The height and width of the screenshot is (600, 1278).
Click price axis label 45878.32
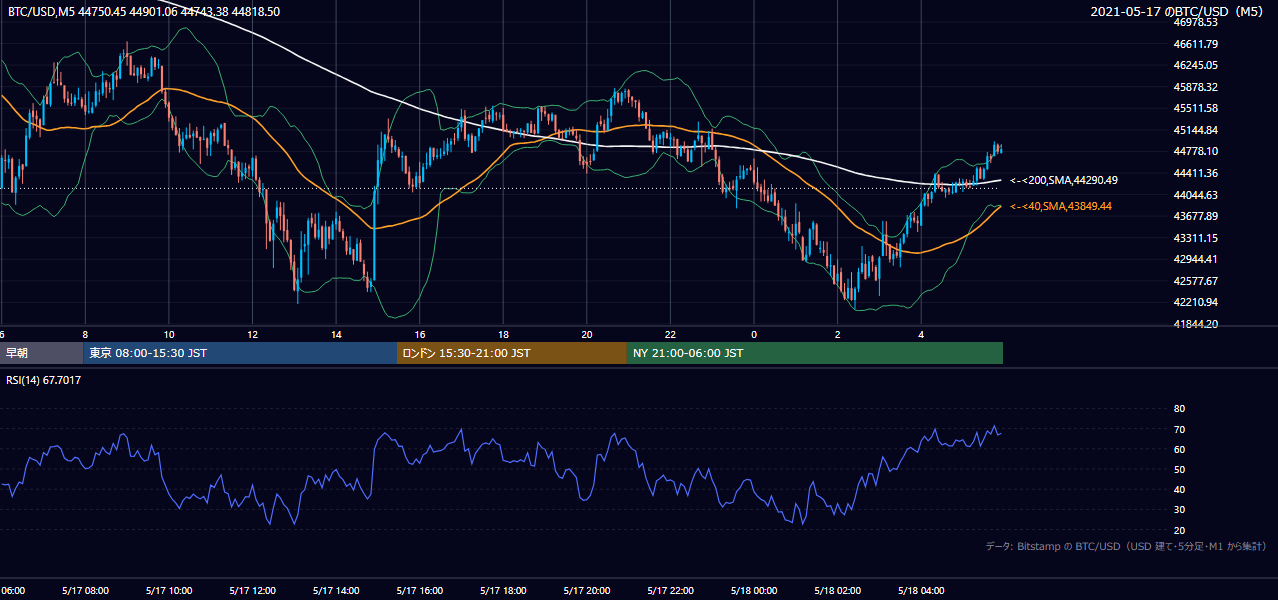[1196, 87]
